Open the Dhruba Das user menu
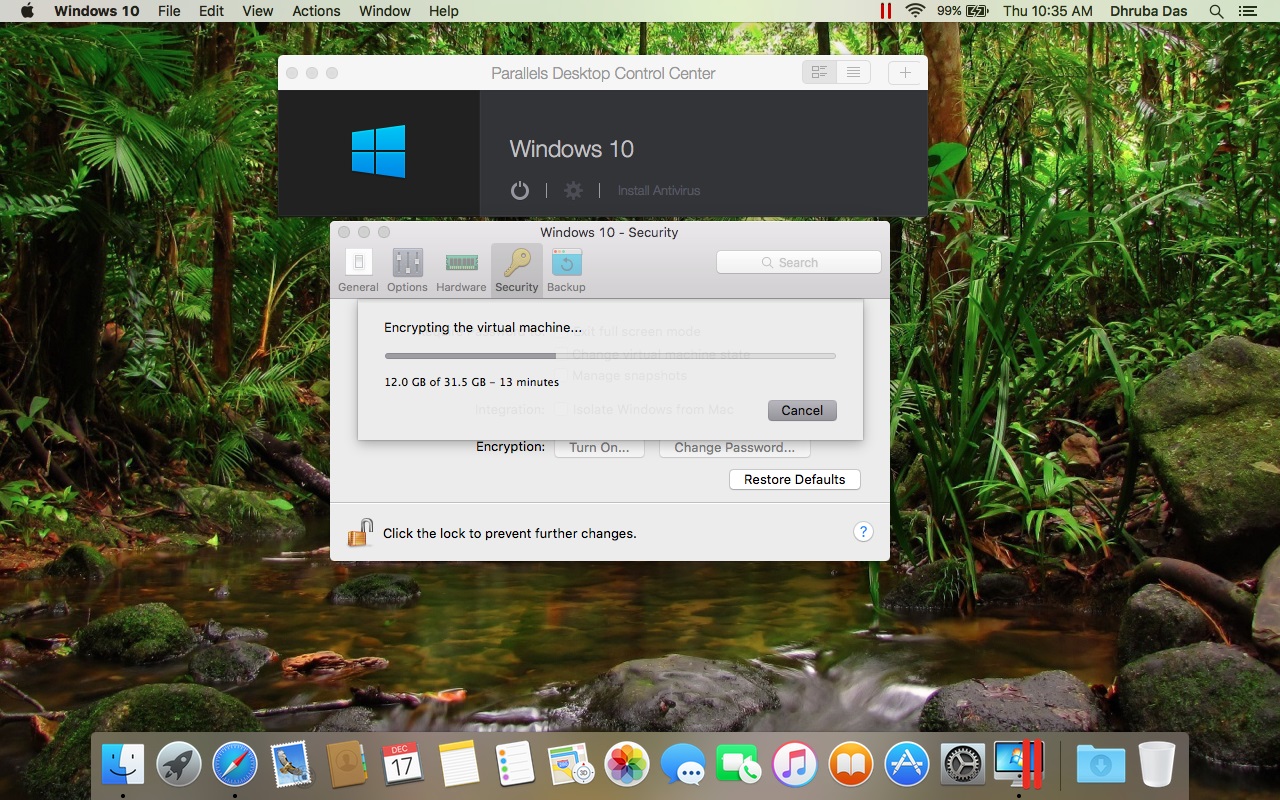This screenshot has width=1280, height=800. click(1149, 11)
